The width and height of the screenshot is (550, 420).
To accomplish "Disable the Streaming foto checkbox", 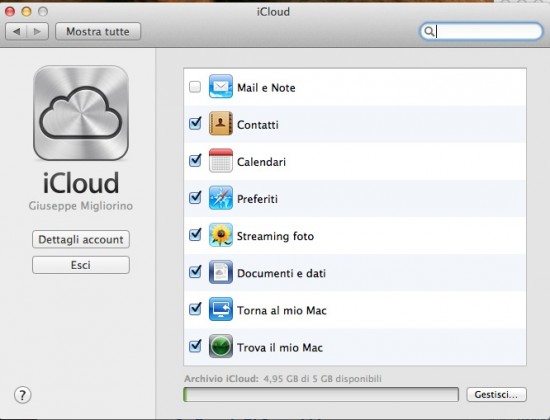I will (195, 235).
